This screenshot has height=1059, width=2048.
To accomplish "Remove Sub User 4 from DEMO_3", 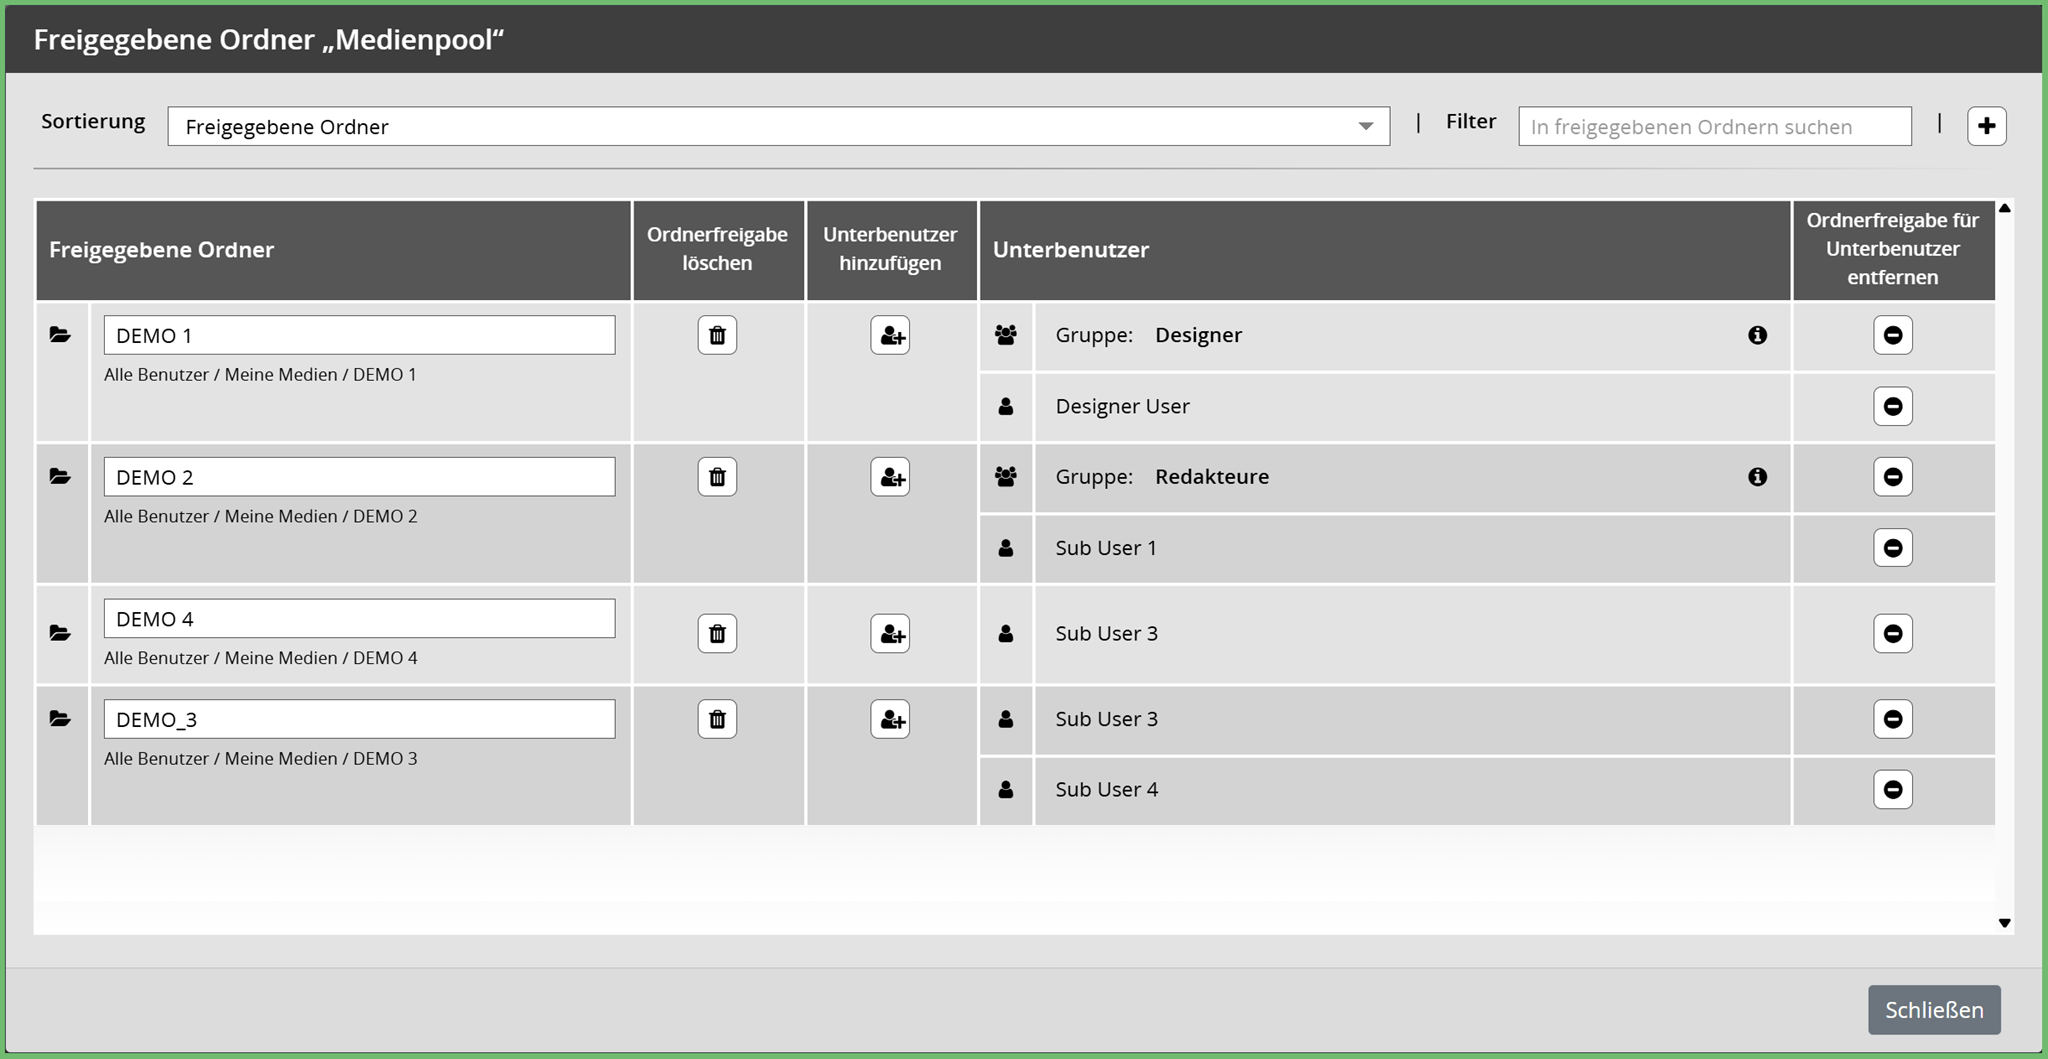I will [1892, 789].
